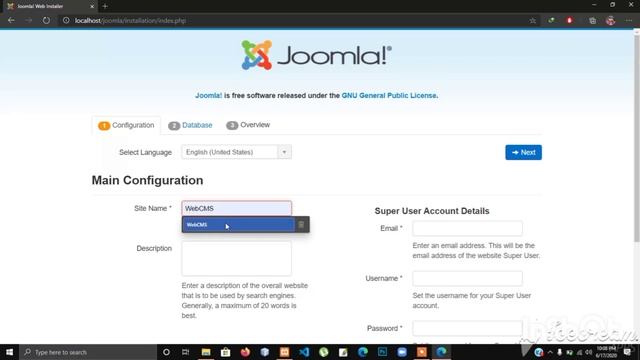Viewport: 640px width, 360px height.
Task: Open the browser profile avatar
Action: click(x=611, y=20)
